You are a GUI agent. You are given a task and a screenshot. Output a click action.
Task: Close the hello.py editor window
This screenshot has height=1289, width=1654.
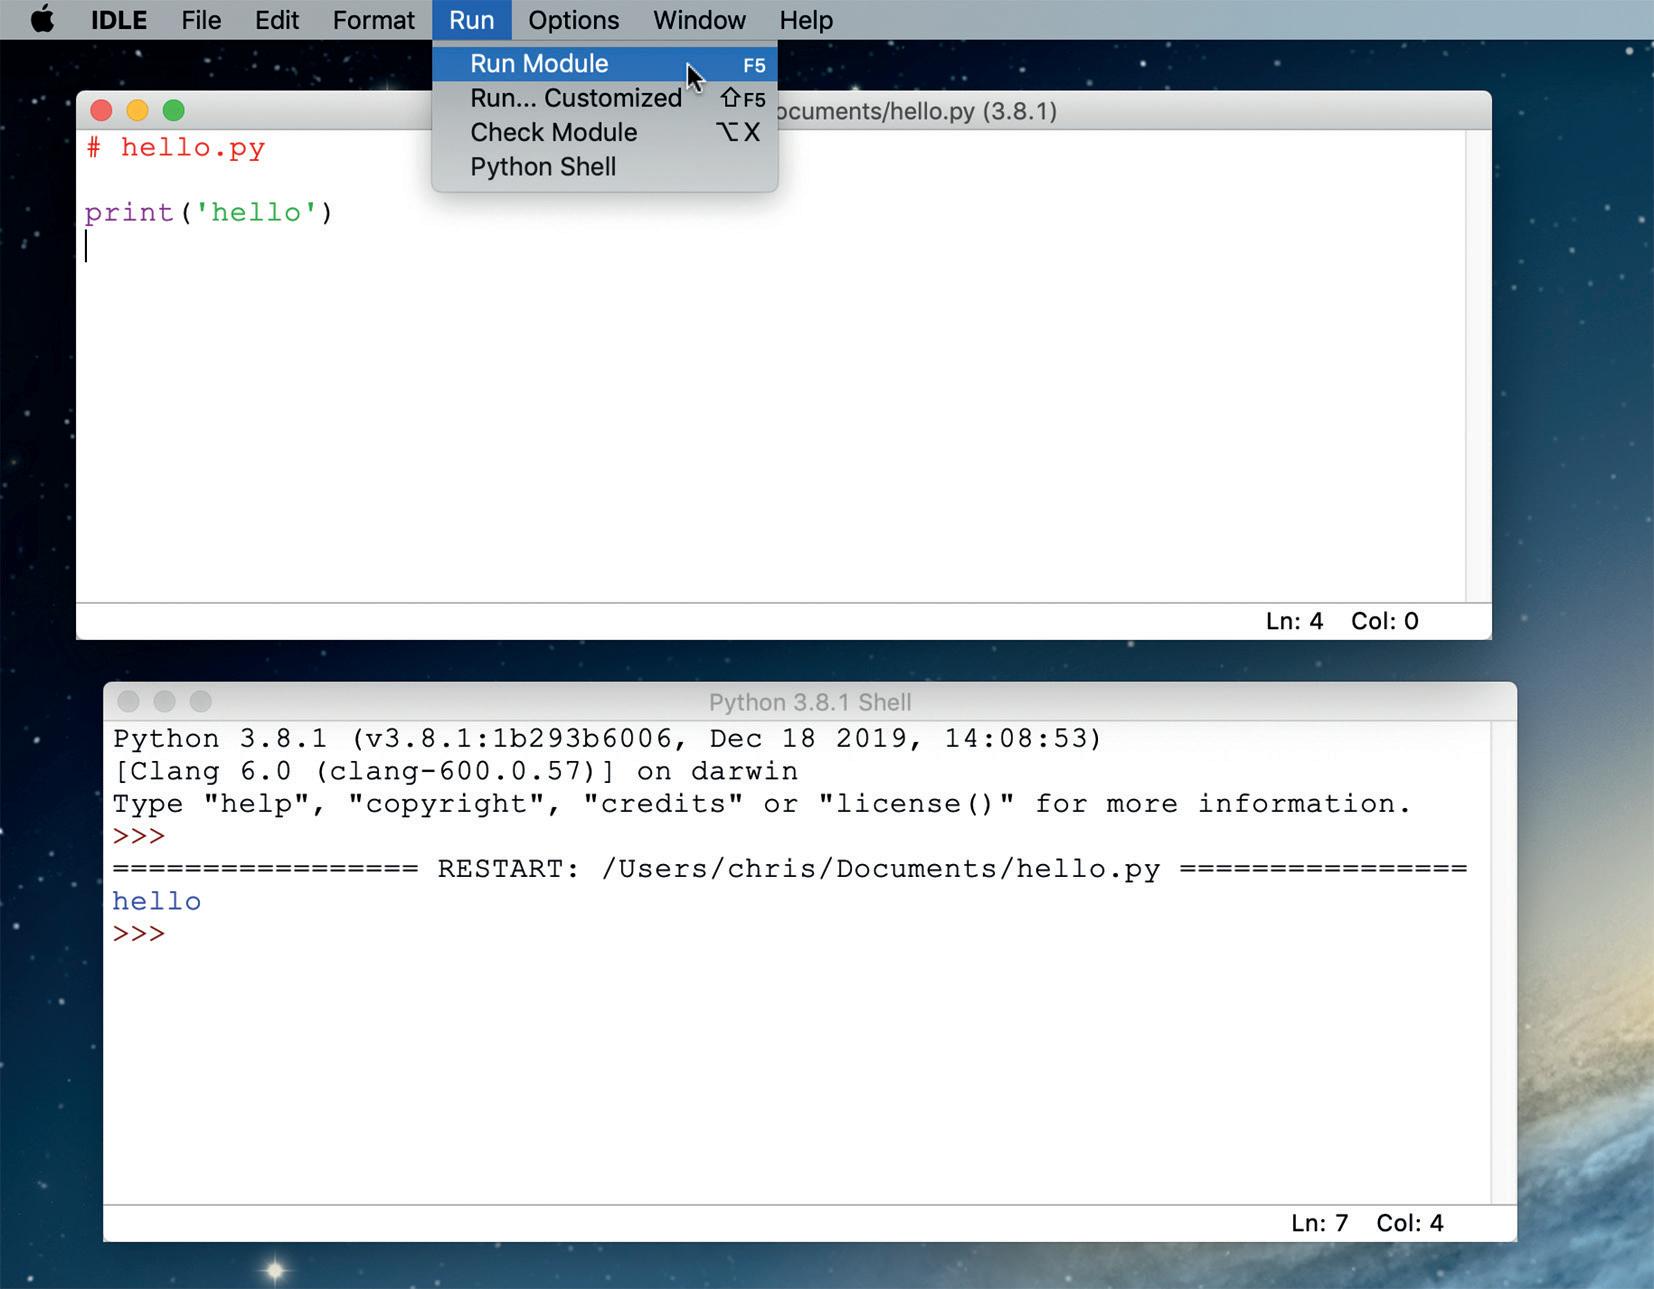point(101,110)
